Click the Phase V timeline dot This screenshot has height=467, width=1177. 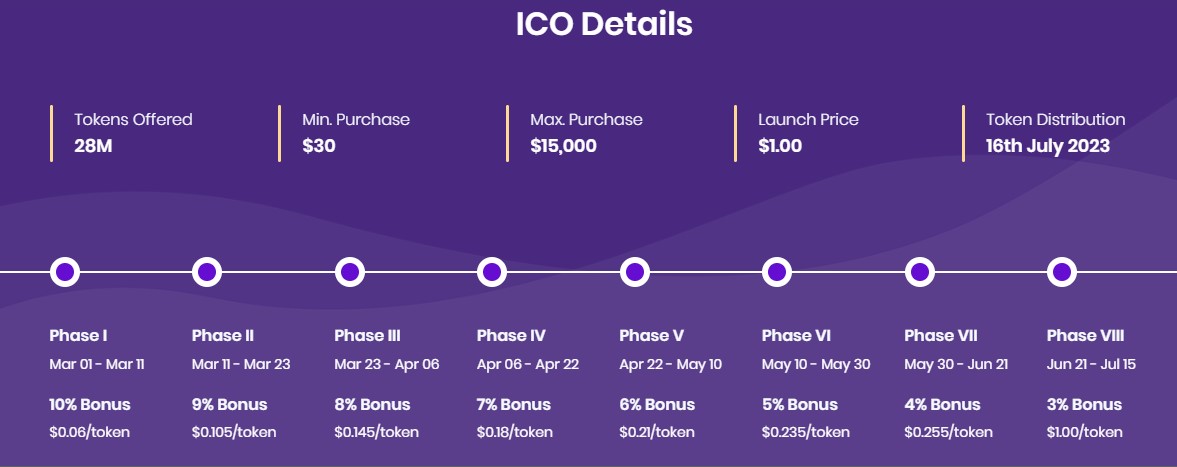click(634, 272)
